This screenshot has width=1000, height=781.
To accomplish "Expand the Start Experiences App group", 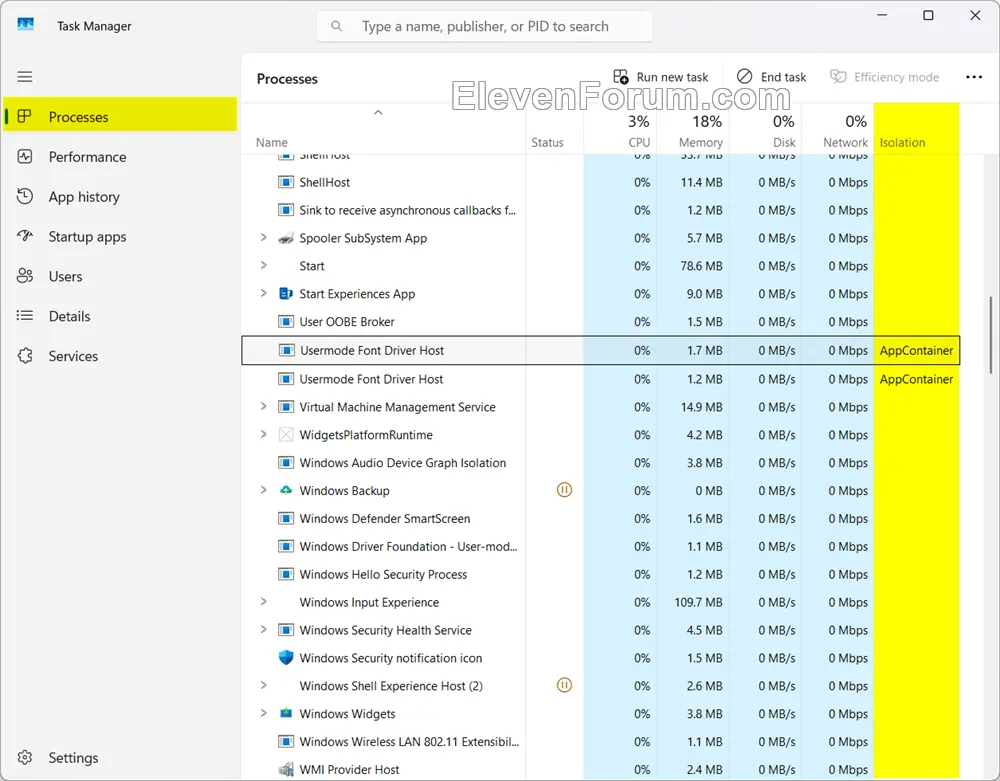I will tap(263, 293).
